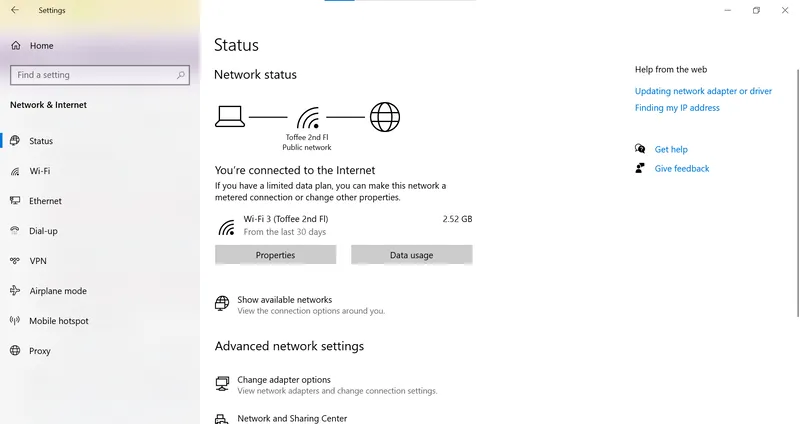Click the Give feedback link

tap(682, 169)
